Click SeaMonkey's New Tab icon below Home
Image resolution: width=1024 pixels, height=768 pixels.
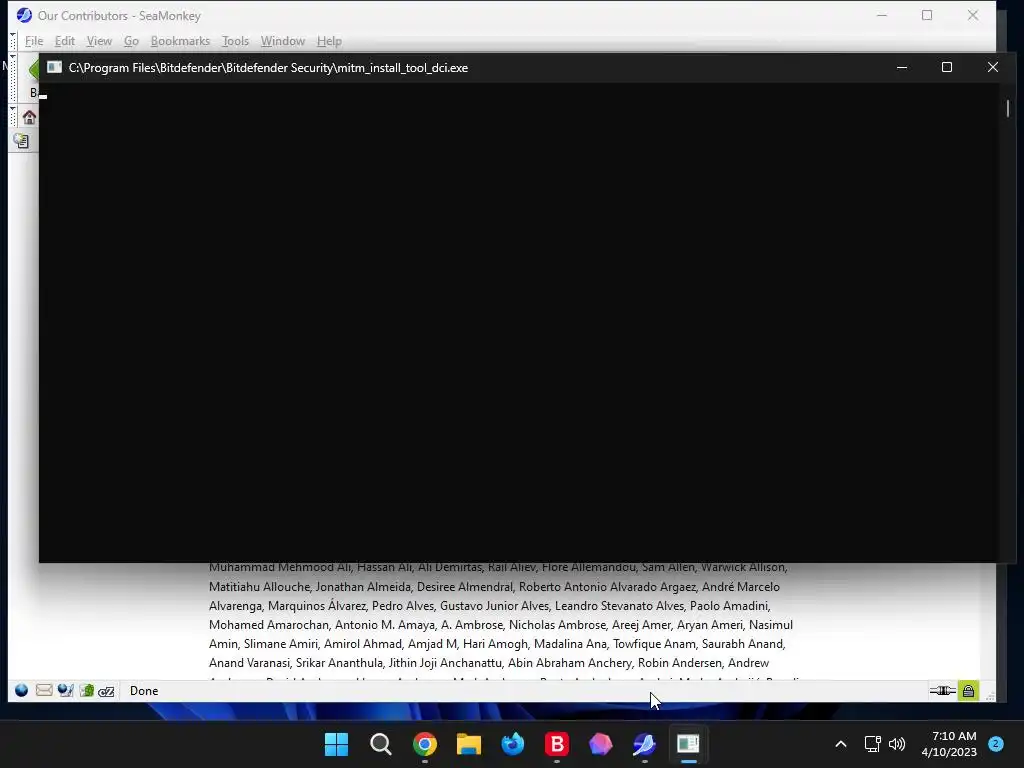pos(21,141)
